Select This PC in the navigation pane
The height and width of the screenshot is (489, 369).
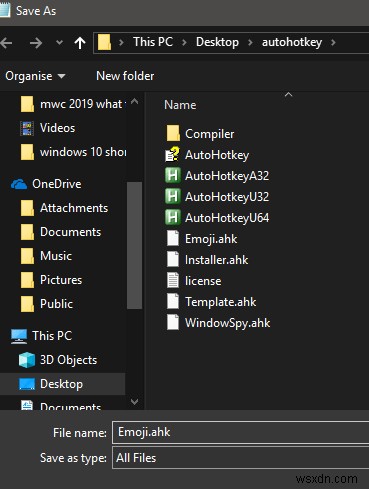tap(41, 336)
